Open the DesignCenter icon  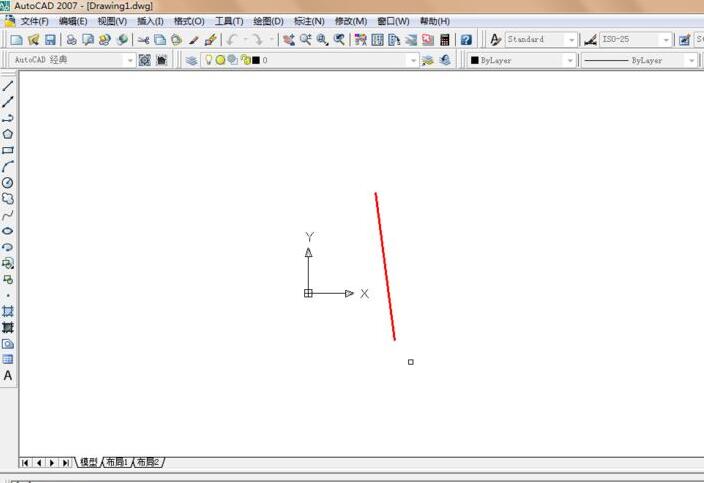point(378,40)
